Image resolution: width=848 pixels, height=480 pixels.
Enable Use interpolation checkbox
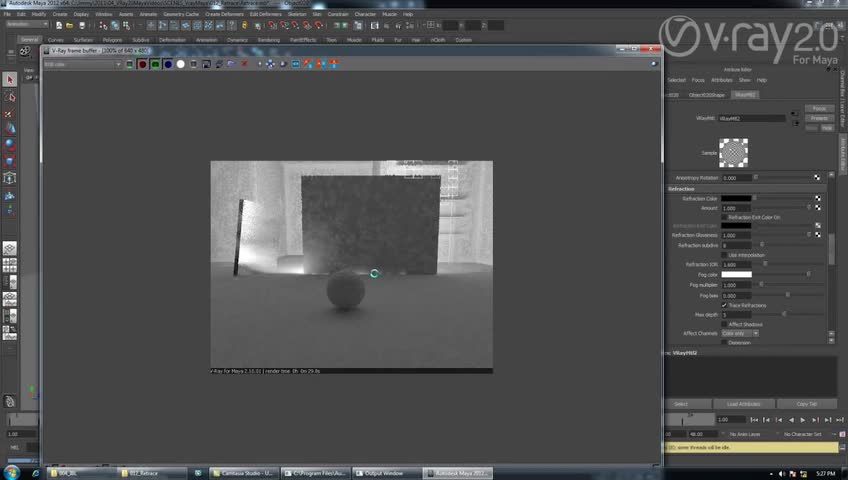(x=724, y=255)
